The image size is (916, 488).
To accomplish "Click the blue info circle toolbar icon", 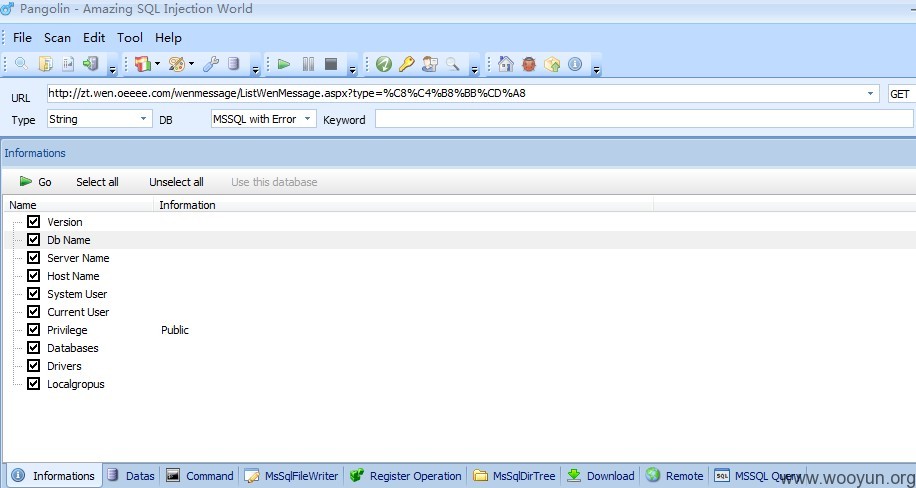I will 575,64.
